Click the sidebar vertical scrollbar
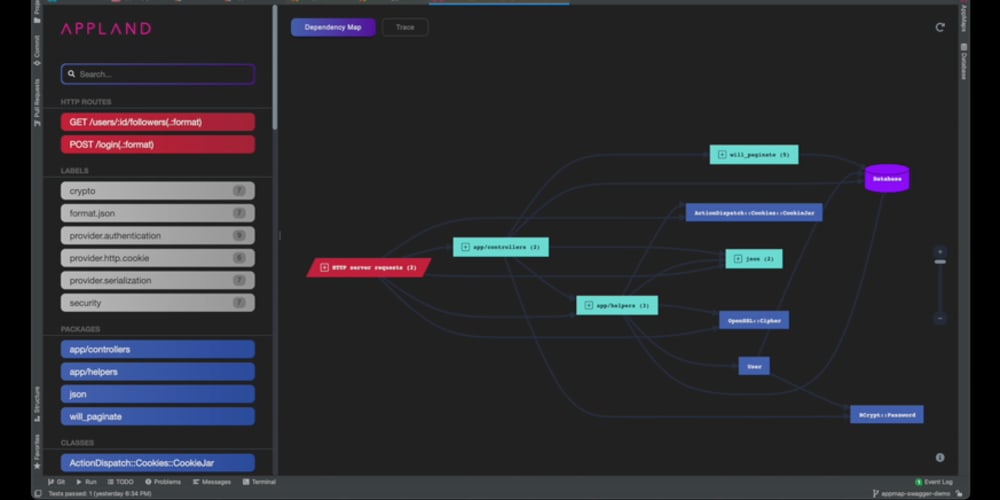Image resolution: width=1000 pixels, height=500 pixels. [x=275, y=68]
